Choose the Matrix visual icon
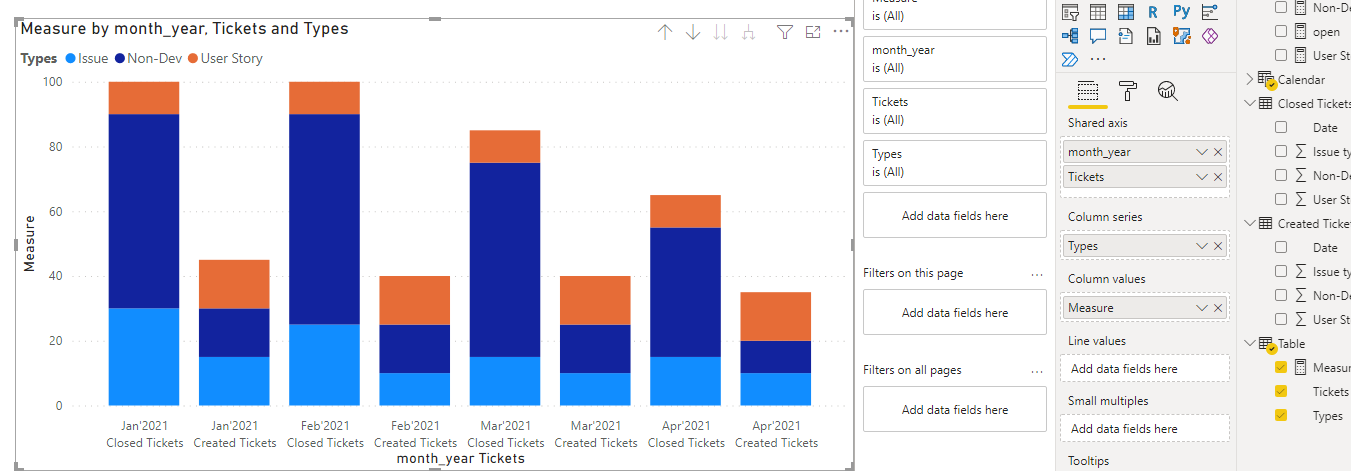 pyautogui.click(x=1126, y=13)
